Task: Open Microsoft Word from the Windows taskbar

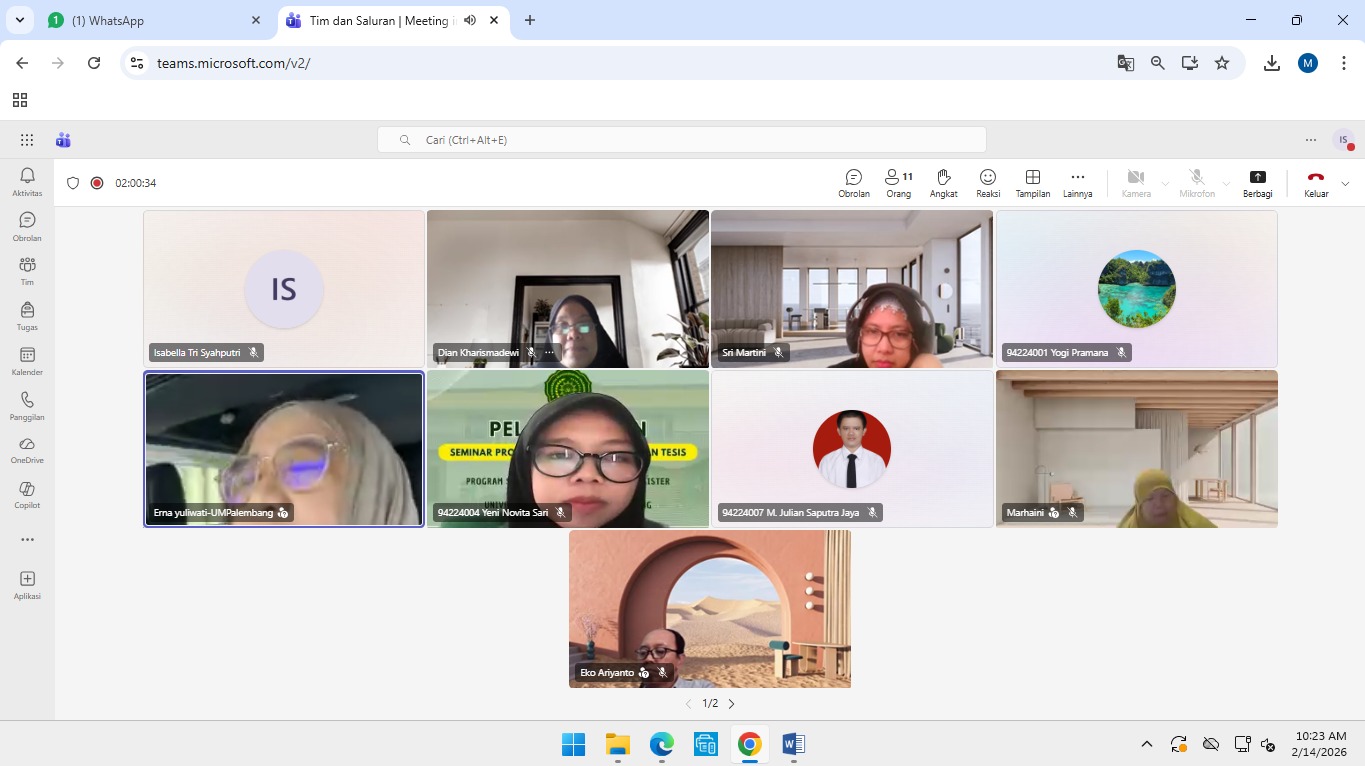Action: coord(793,744)
